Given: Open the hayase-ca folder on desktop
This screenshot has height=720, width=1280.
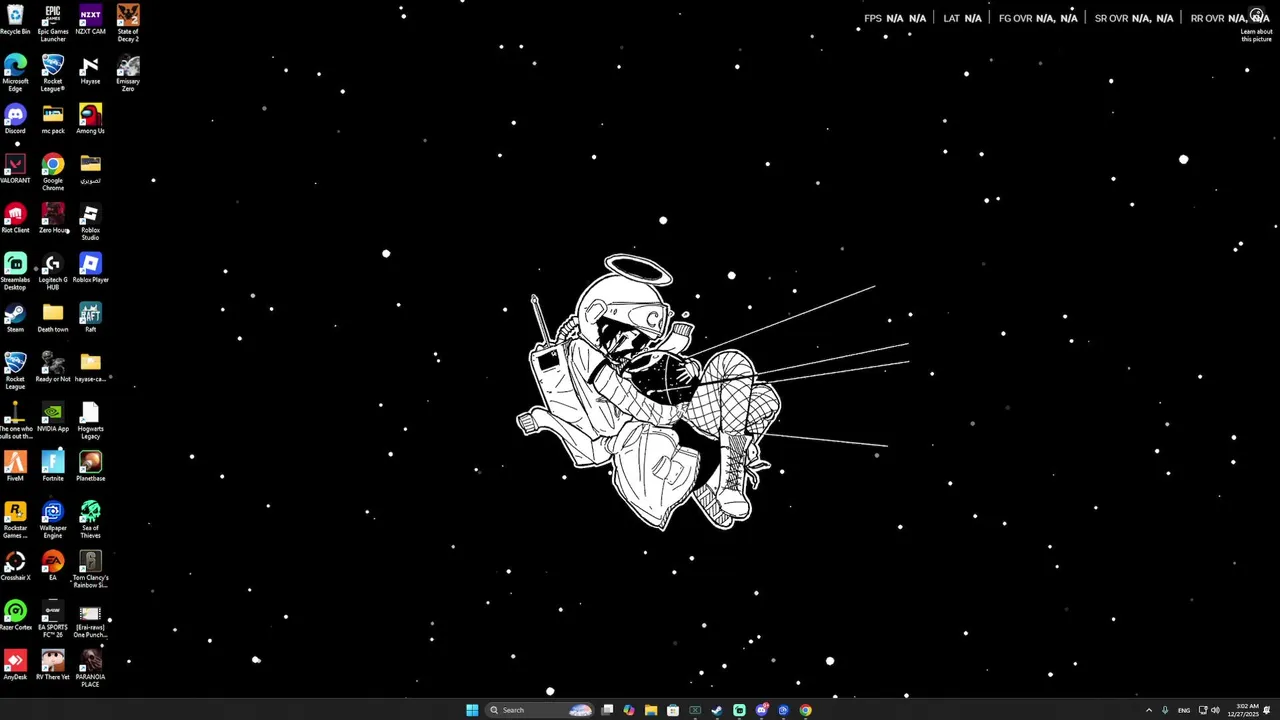Looking at the screenshot, I should pyautogui.click(x=90, y=367).
